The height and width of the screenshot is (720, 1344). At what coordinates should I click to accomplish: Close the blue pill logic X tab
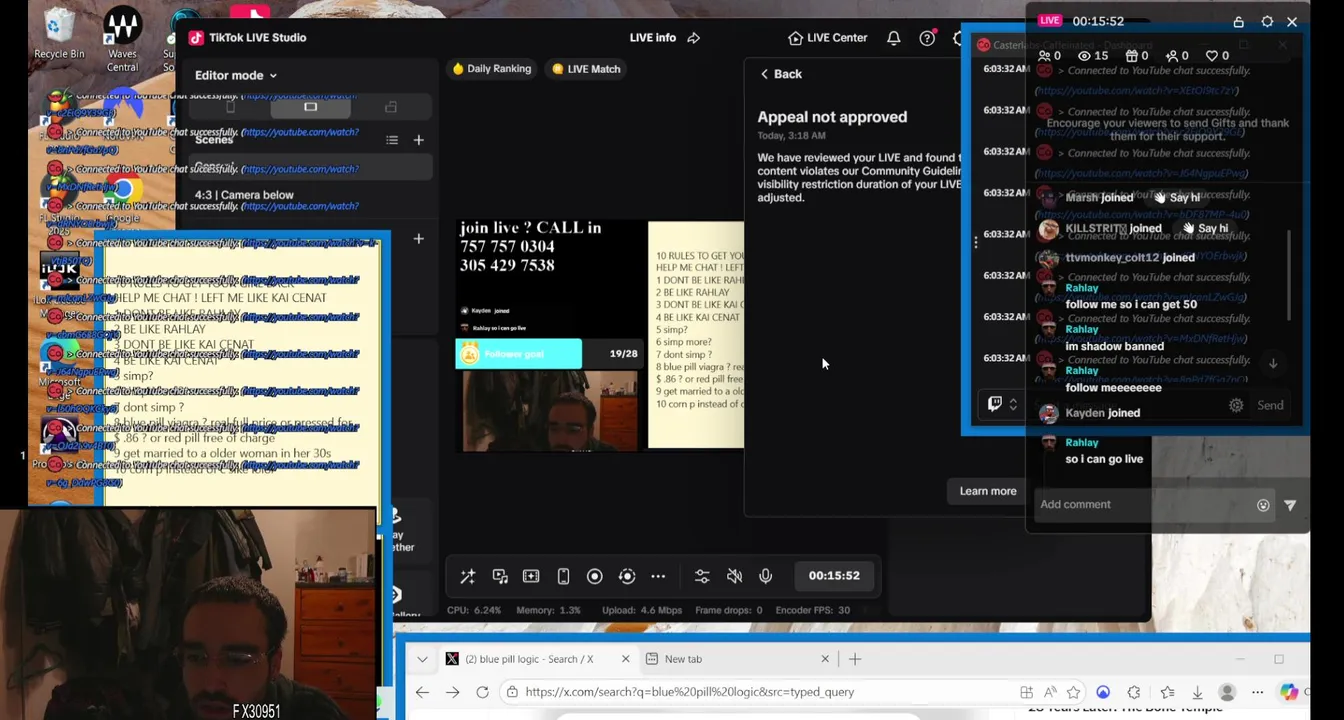[x=626, y=659]
